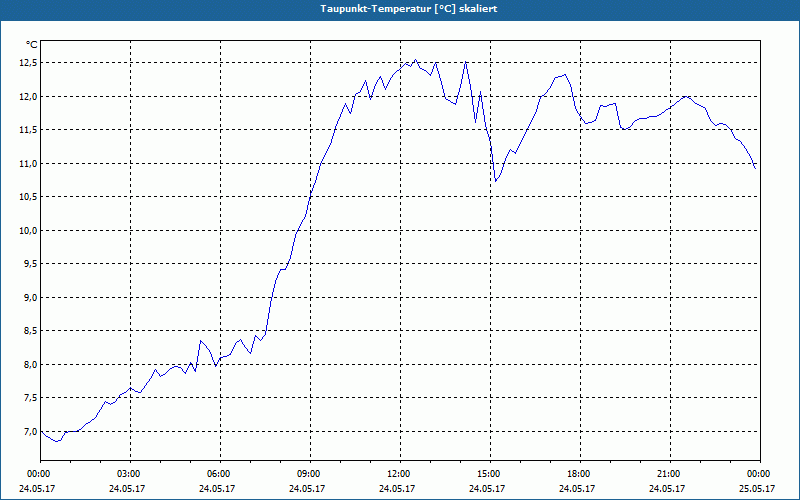The height and width of the screenshot is (500, 800).
Task: Select the 10,0 y-axis label
Action: point(29,231)
